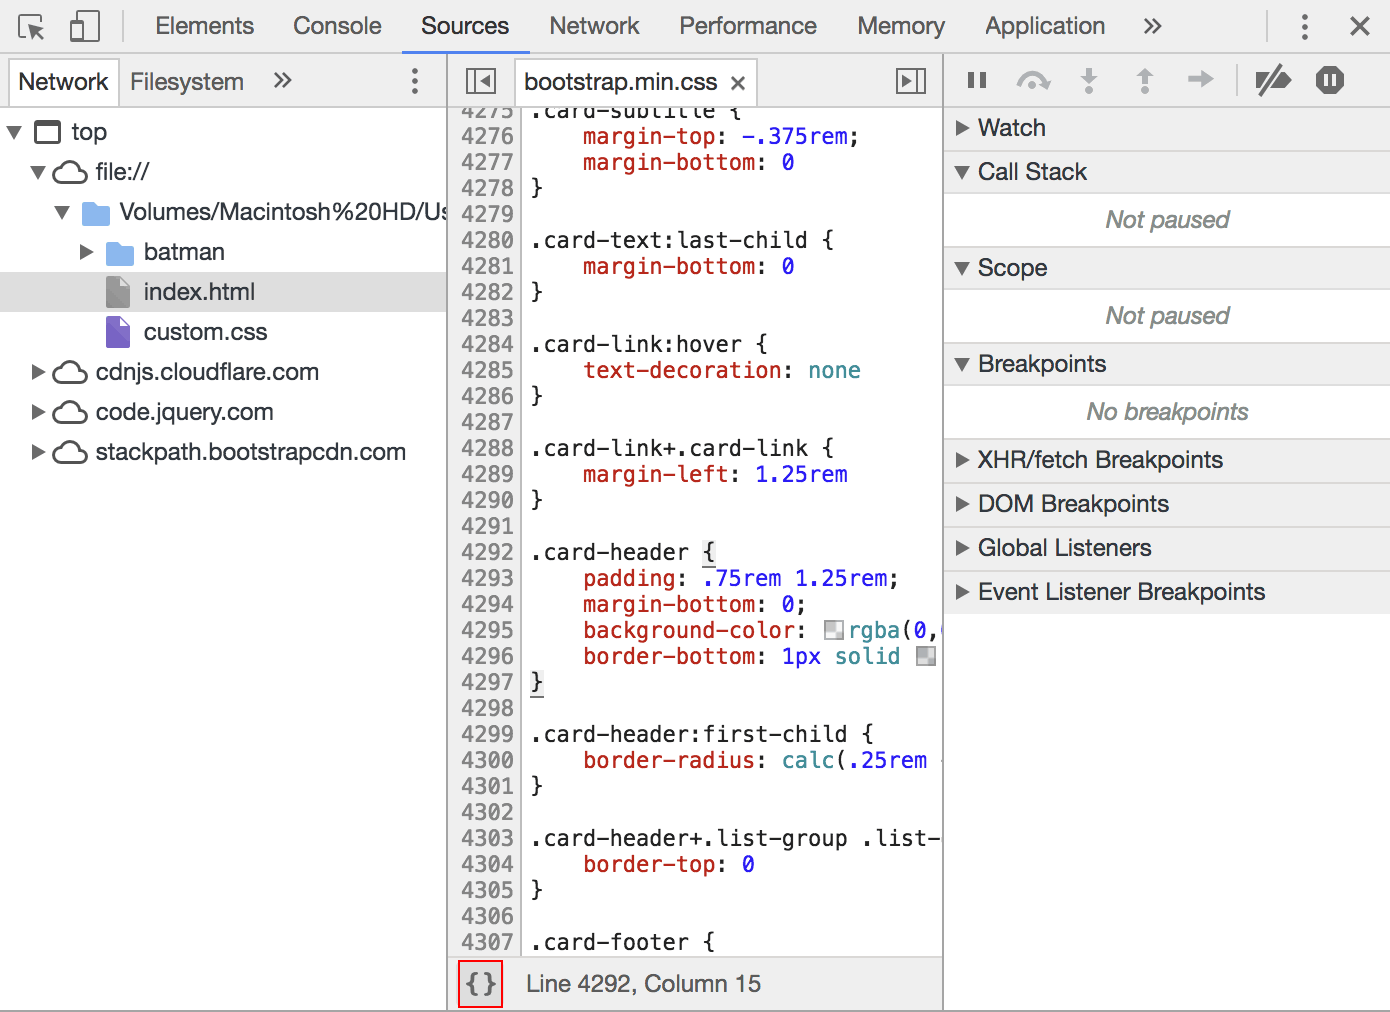Click line number 4285 in the gutter

487,370
